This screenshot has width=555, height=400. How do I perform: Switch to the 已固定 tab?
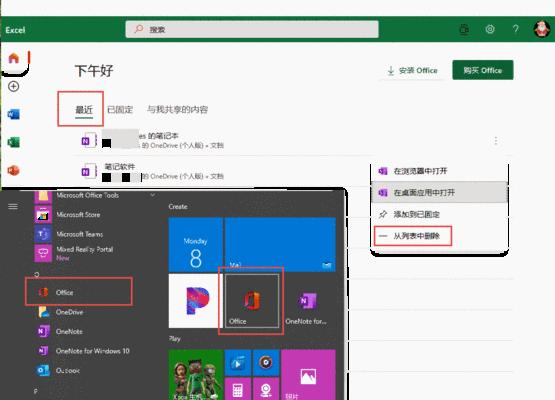click(120, 110)
